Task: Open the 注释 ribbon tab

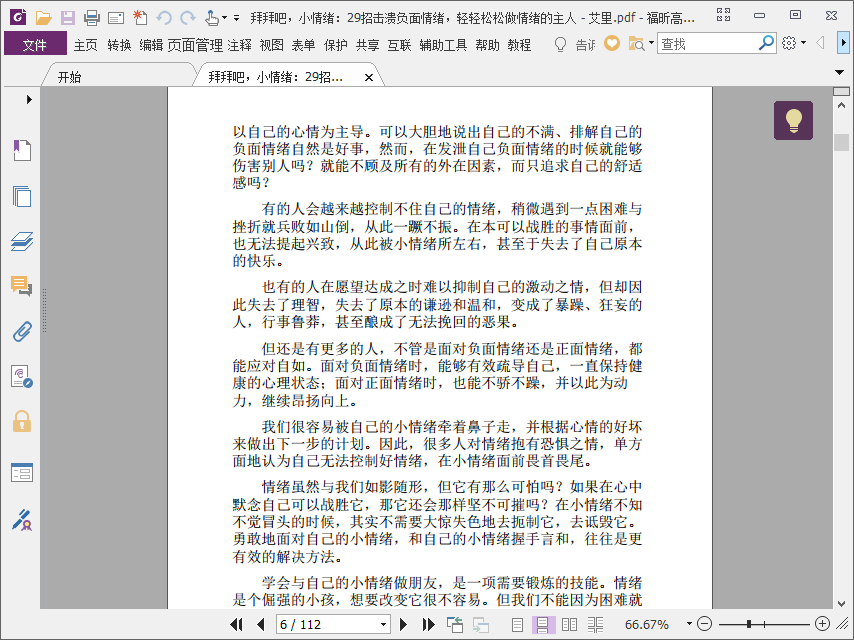Action: point(240,45)
